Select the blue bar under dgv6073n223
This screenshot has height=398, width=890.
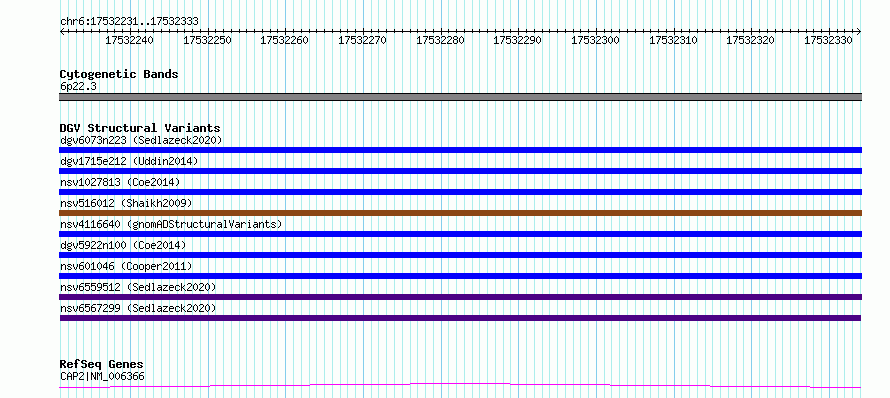[x=460, y=150]
